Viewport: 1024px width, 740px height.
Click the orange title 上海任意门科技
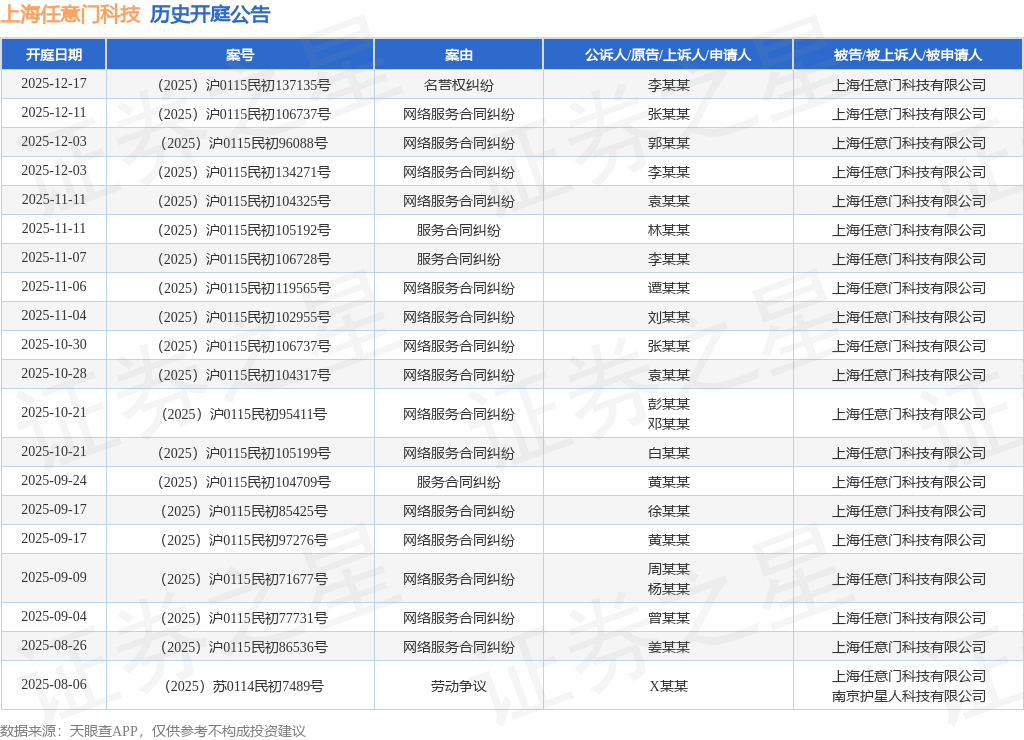71,14
